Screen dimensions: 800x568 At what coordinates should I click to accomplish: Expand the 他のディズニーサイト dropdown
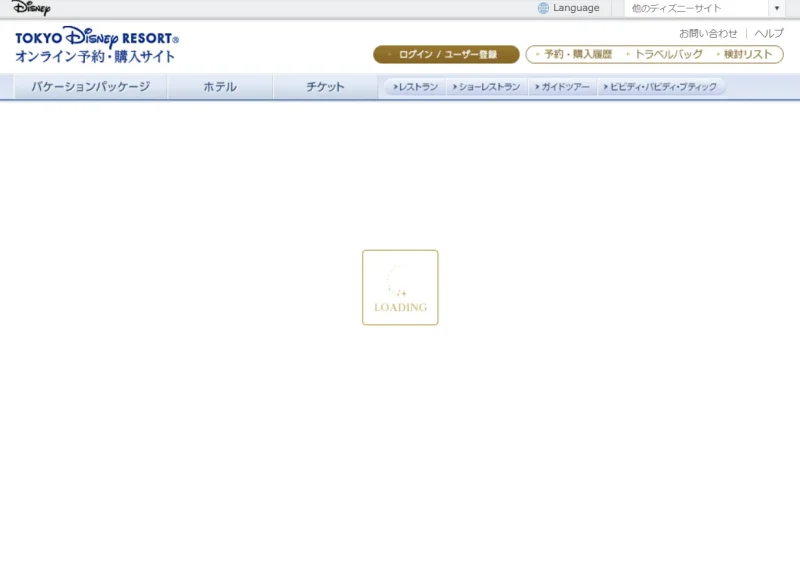coord(704,8)
